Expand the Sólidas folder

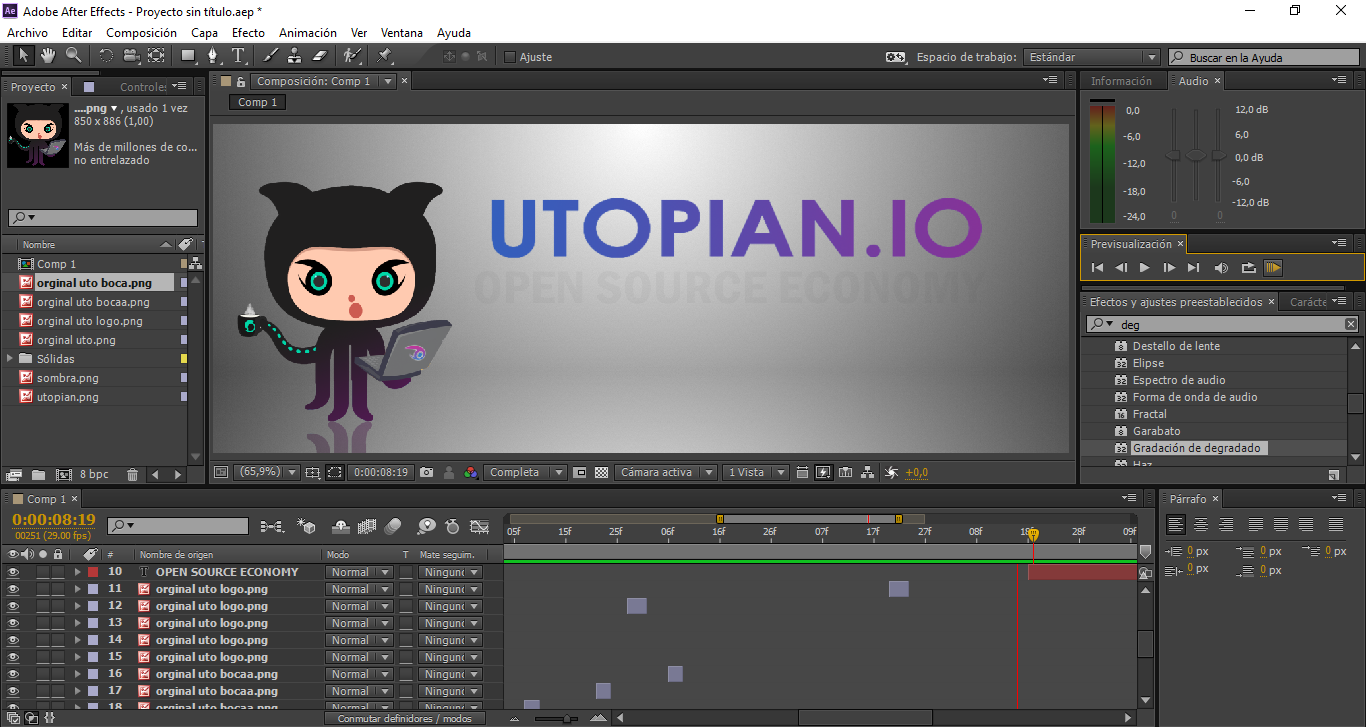10,359
